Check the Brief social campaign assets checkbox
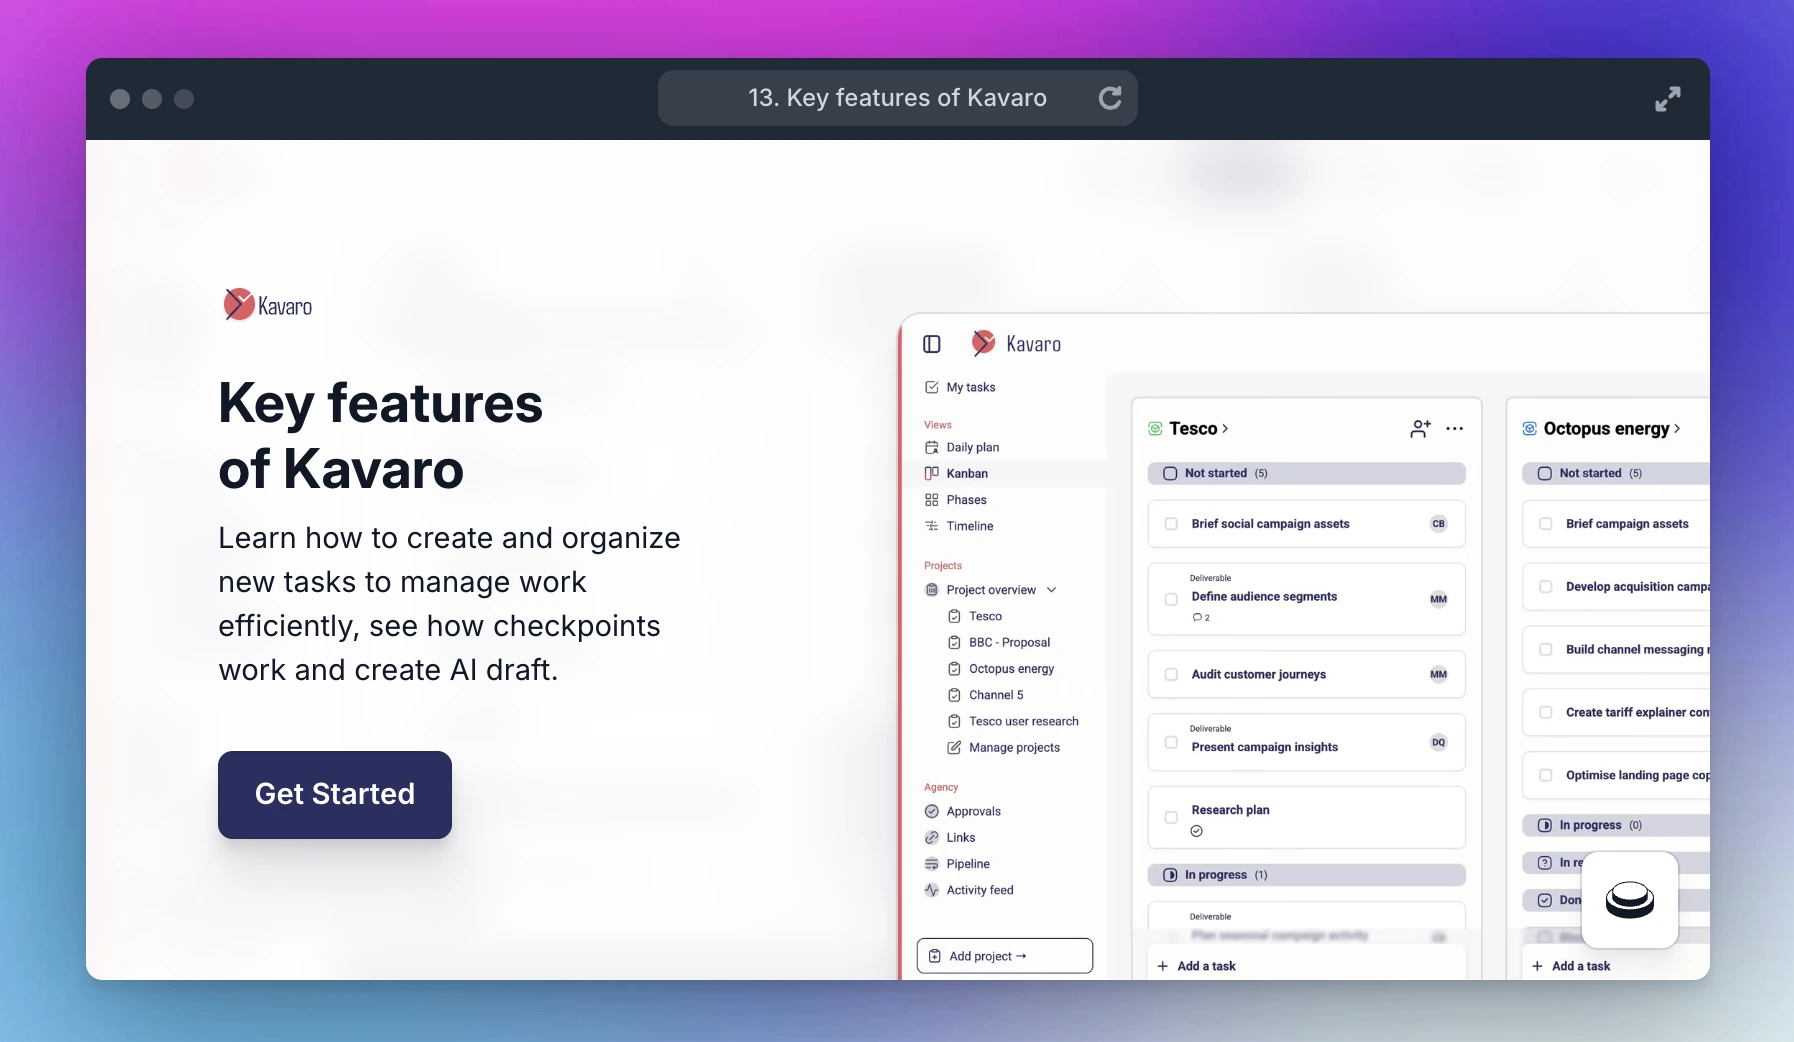The width and height of the screenshot is (1794, 1042). point(1171,524)
